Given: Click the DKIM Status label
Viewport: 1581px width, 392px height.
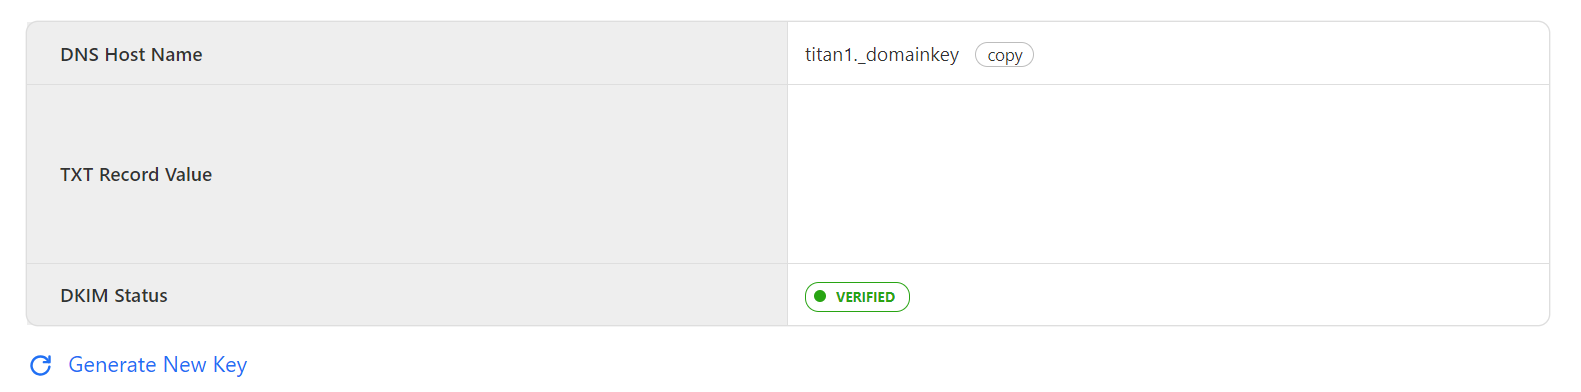Looking at the screenshot, I should 114,296.
